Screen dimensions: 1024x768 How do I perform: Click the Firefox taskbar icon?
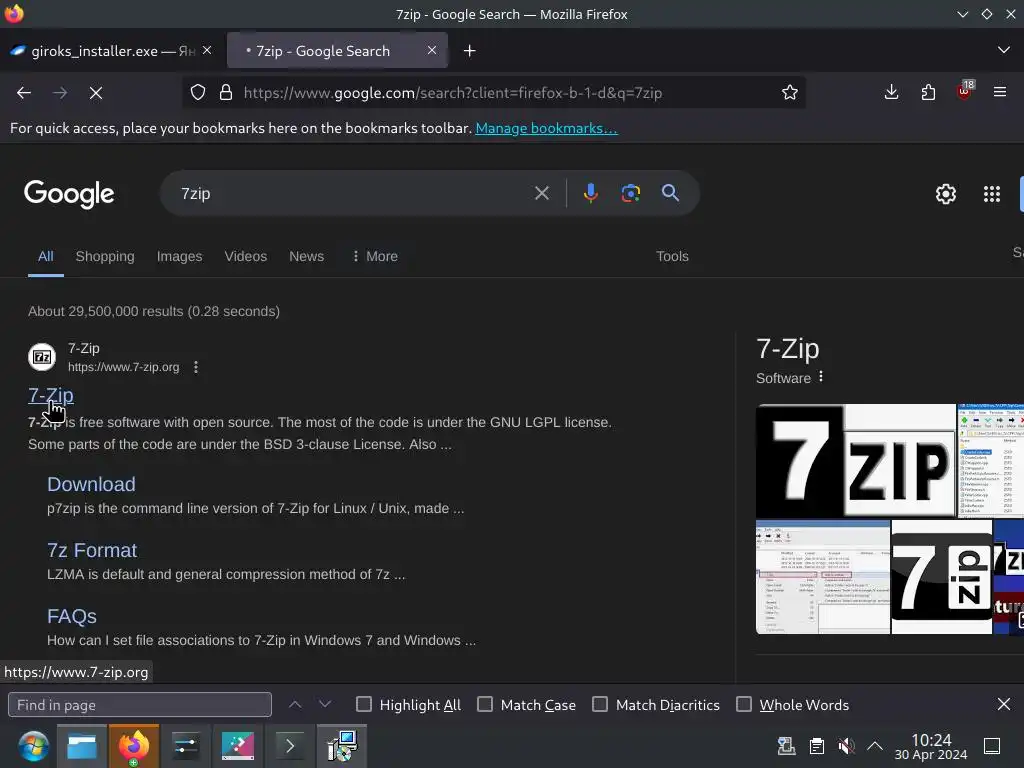click(x=133, y=746)
